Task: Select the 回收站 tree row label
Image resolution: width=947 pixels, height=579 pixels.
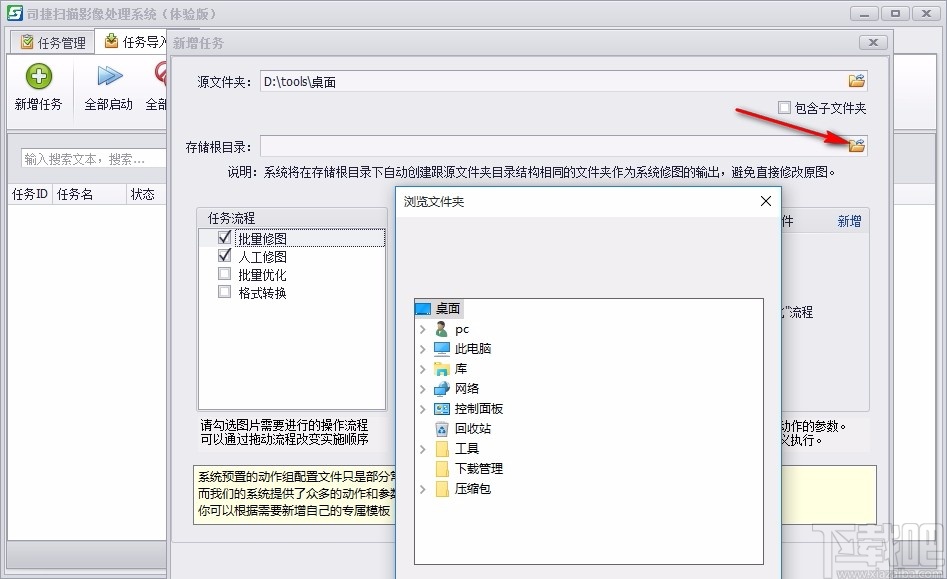Action: [x=473, y=429]
